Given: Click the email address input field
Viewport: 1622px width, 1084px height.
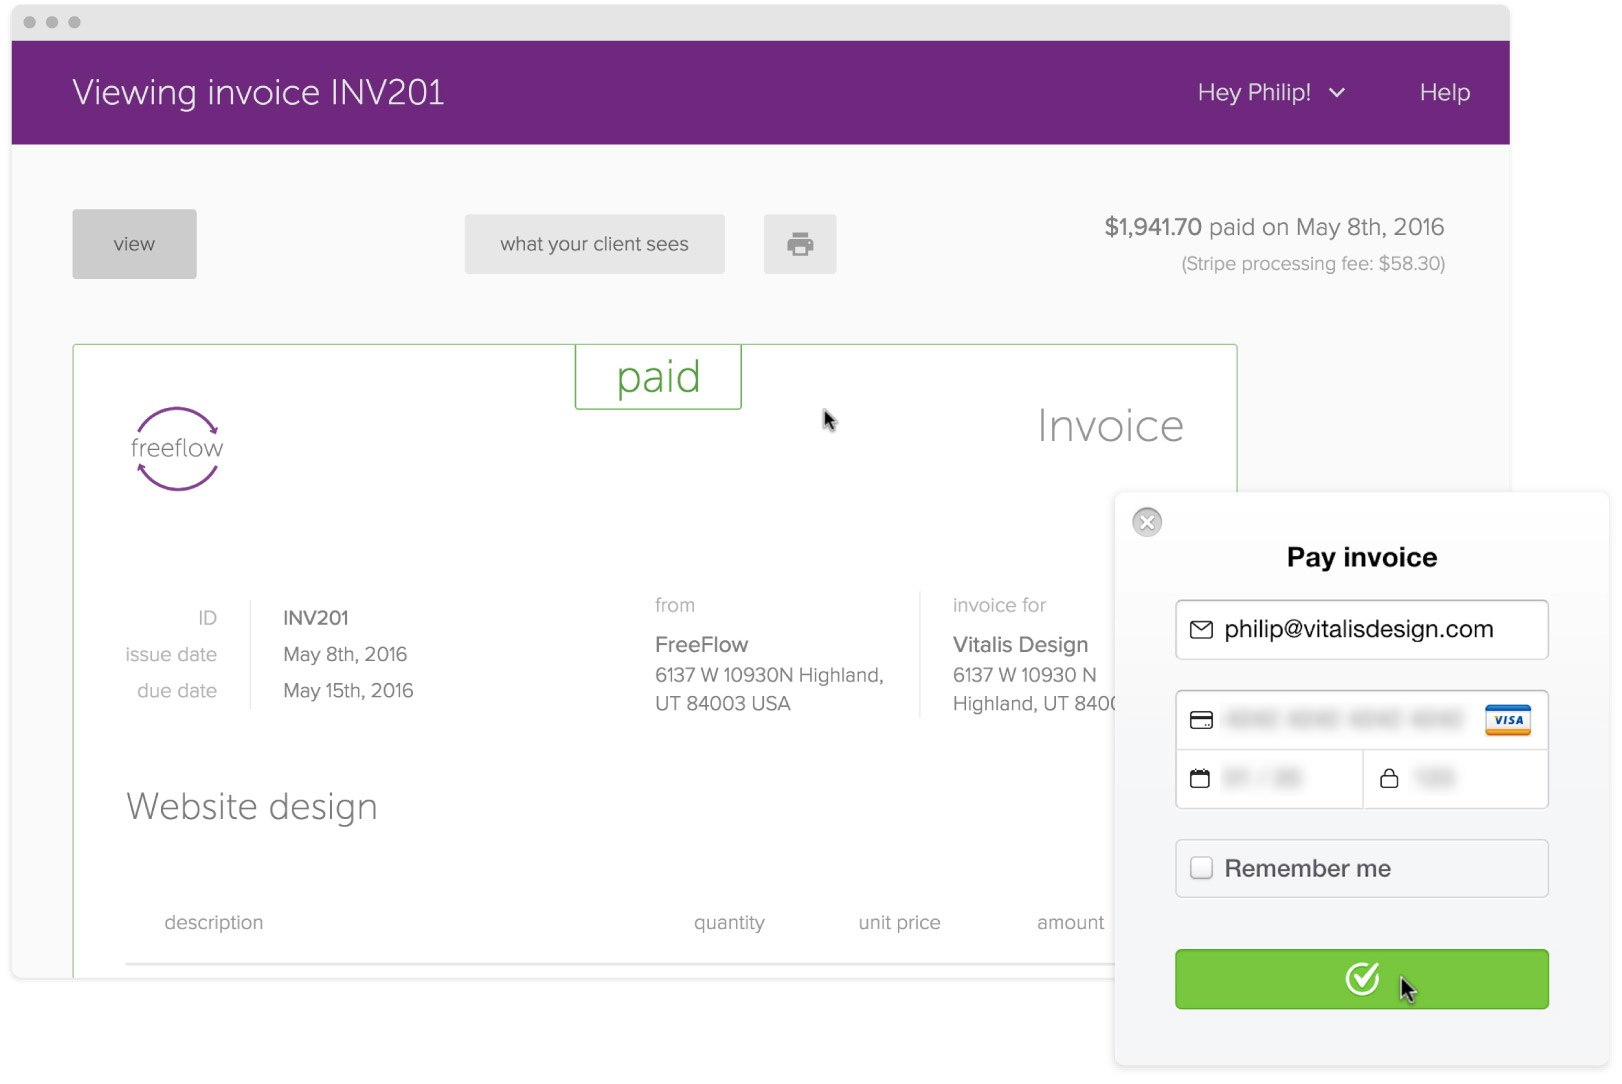Looking at the screenshot, I should click(x=1362, y=629).
